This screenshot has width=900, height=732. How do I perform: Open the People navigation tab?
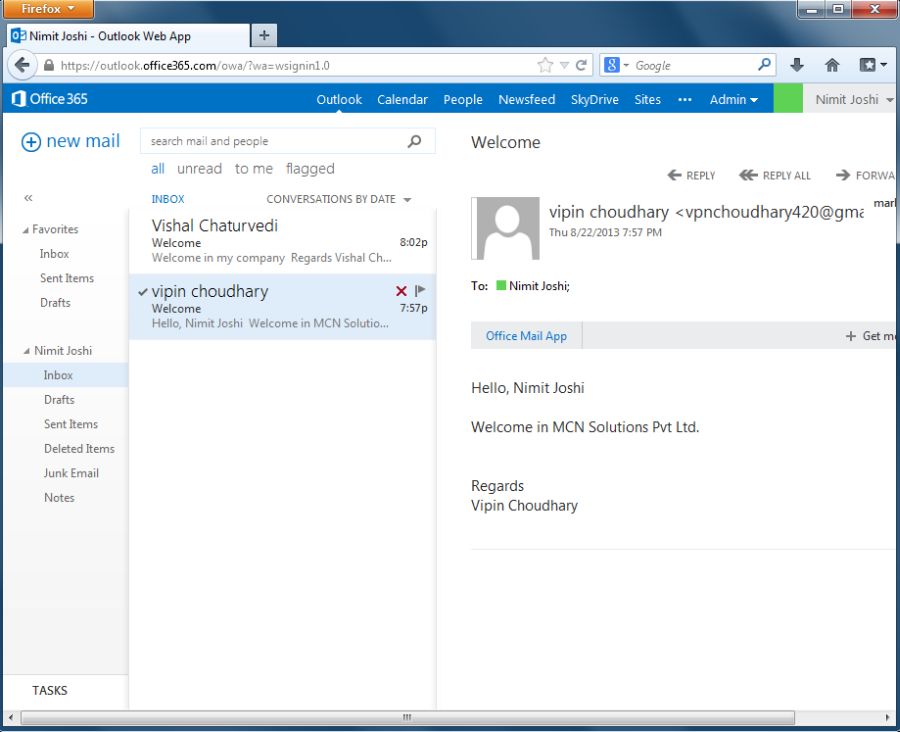[x=463, y=99]
